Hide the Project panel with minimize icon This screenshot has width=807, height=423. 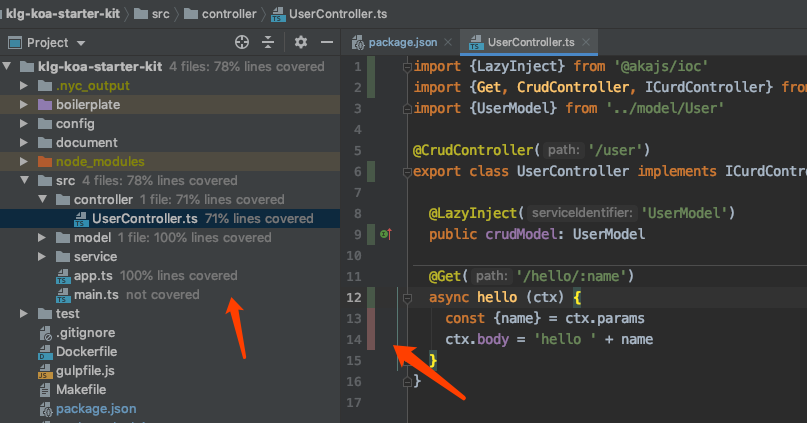(x=326, y=42)
